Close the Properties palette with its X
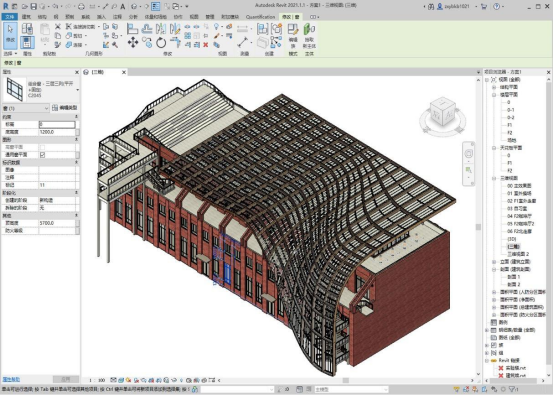The height and width of the screenshot is (395, 554). pyautogui.click(x=77, y=72)
